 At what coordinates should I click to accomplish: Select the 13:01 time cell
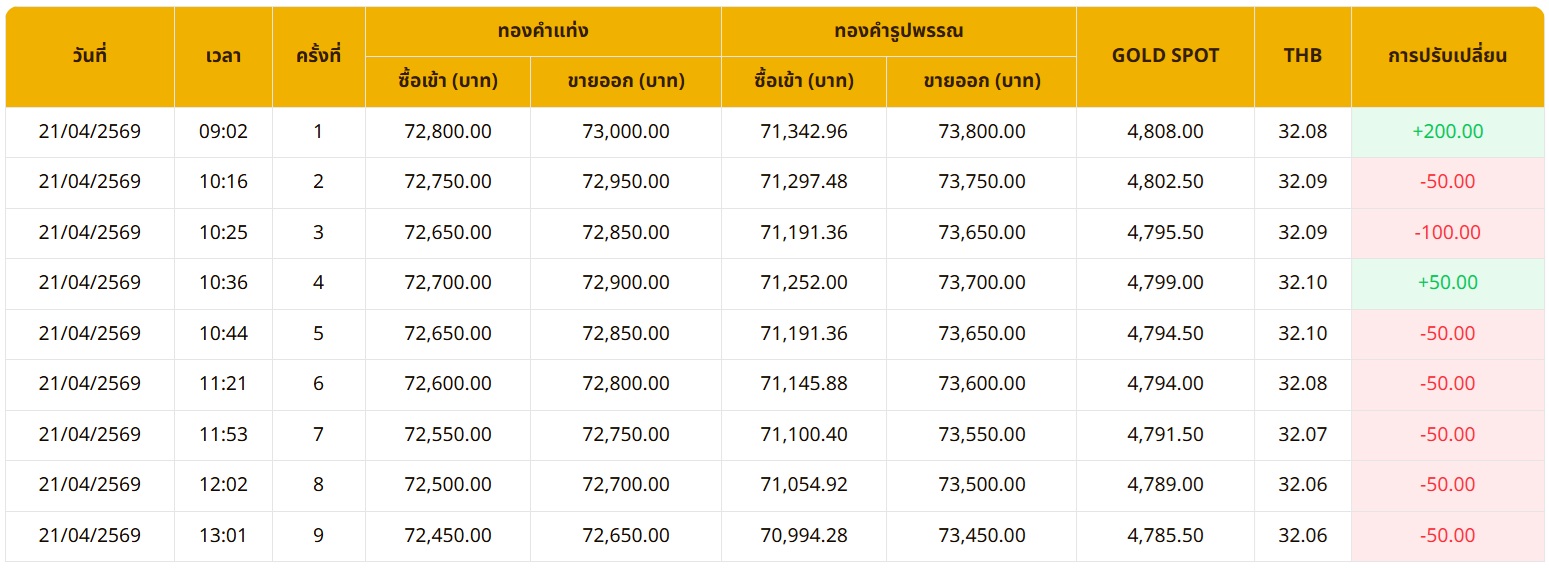[x=223, y=535]
